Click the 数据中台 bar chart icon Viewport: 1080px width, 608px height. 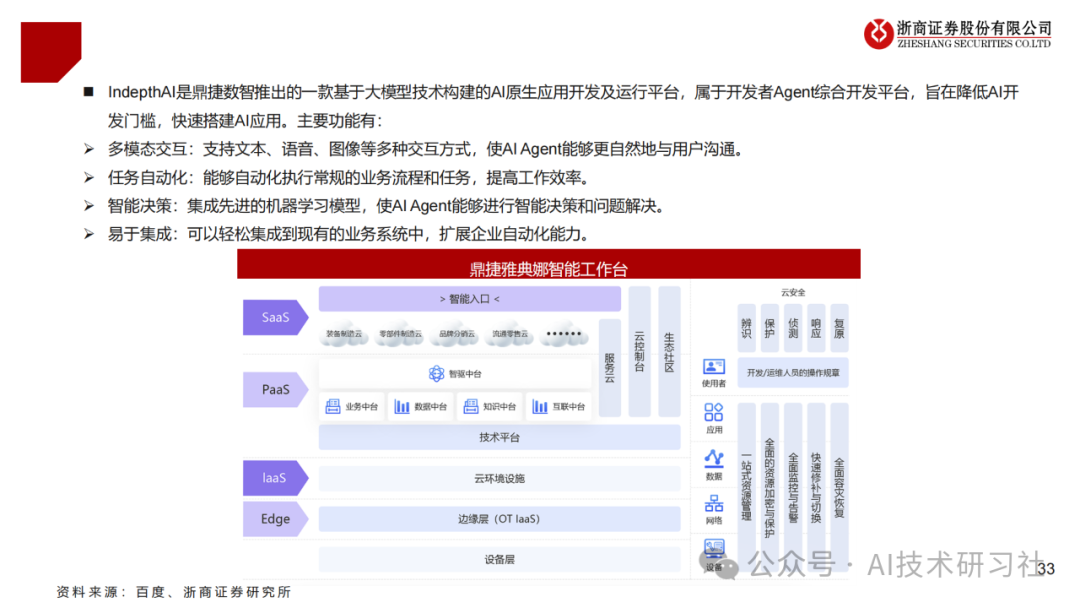402,406
